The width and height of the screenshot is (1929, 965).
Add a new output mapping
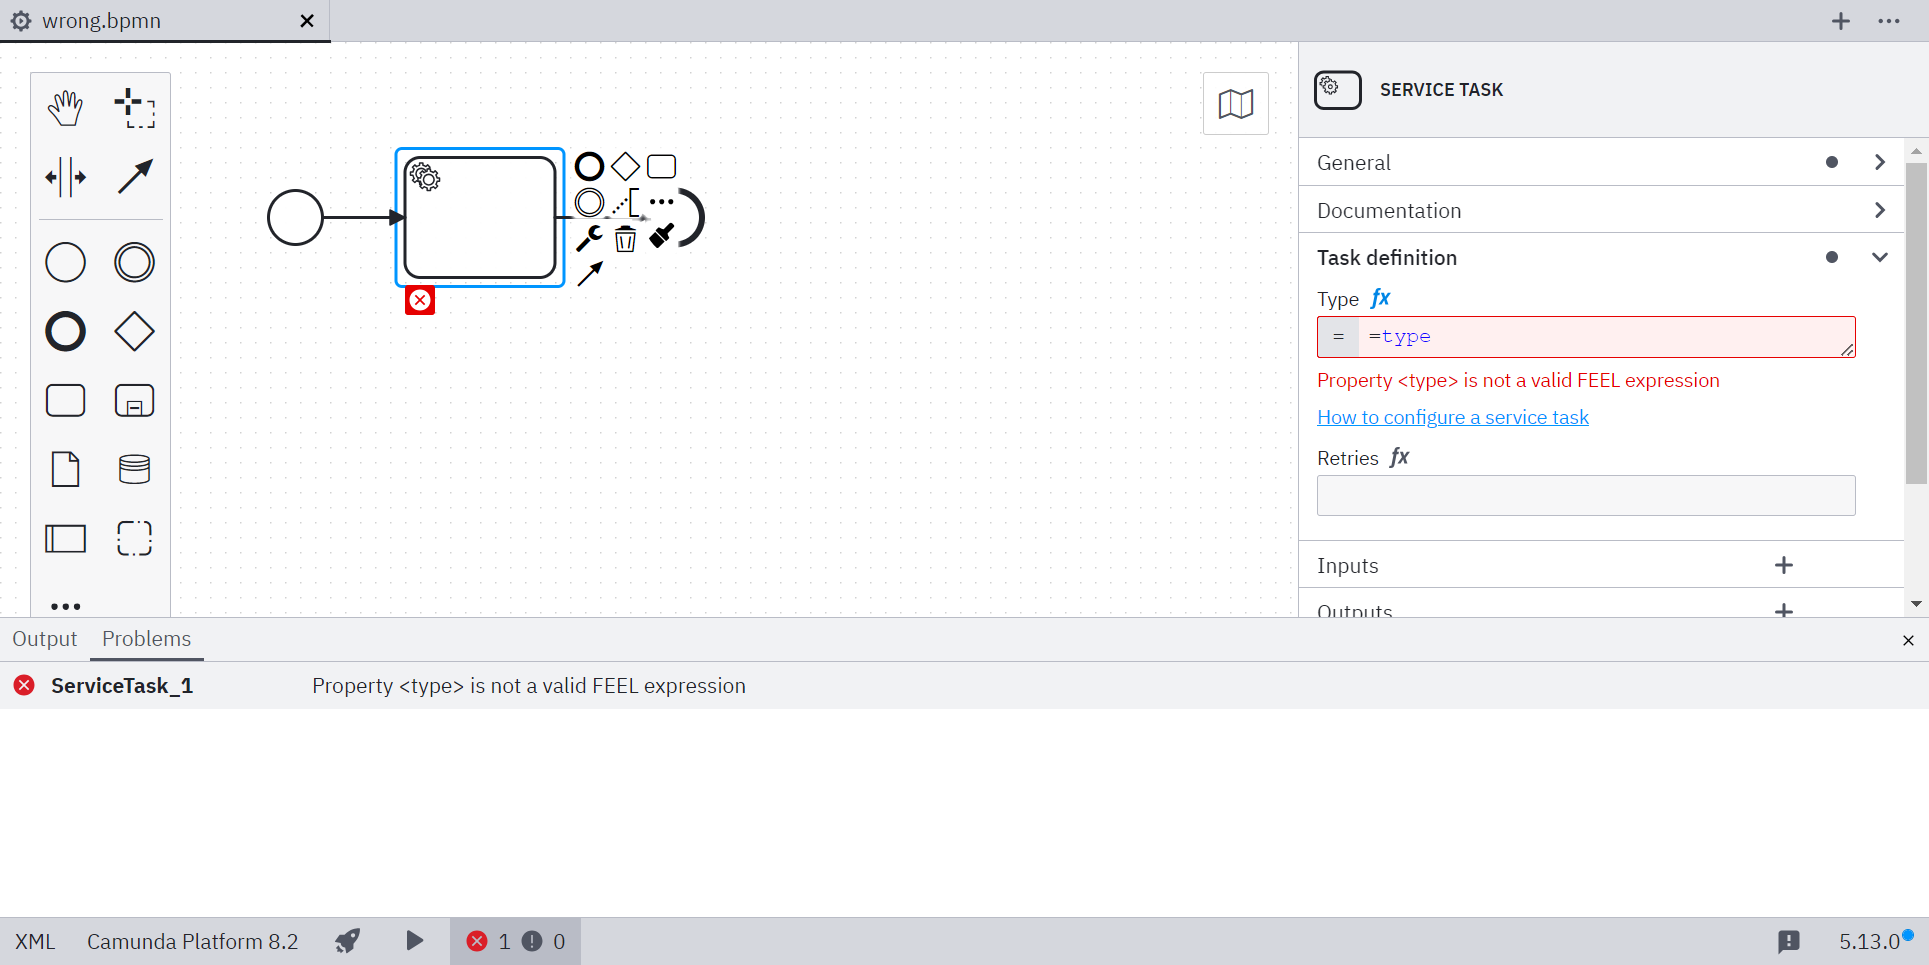1784,610
